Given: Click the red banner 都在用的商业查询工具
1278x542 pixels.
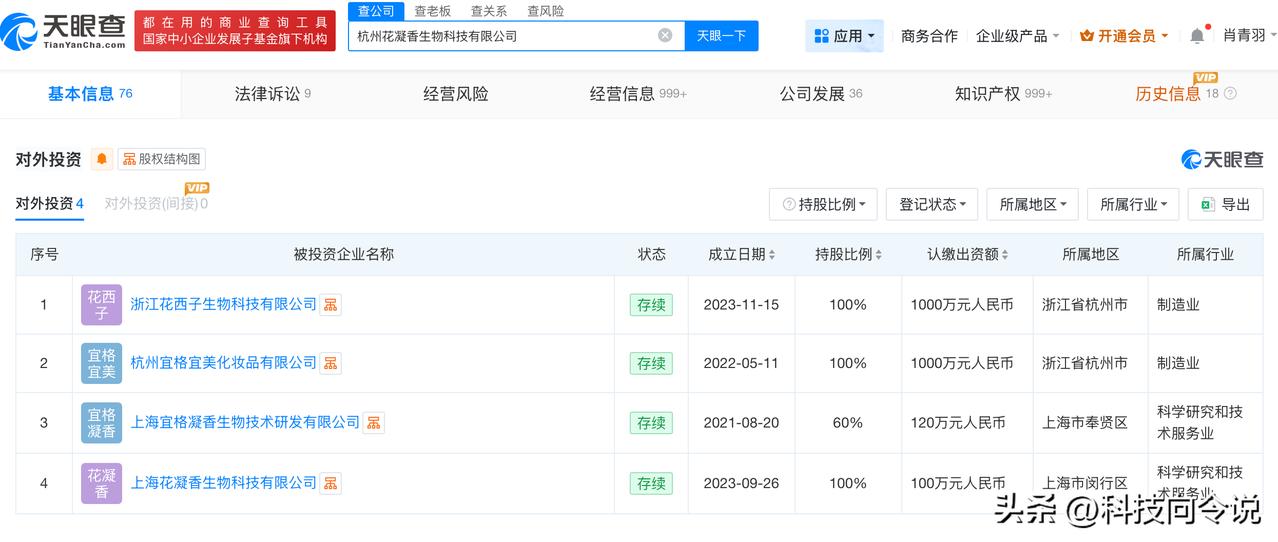Looking at the screenshot, I should [235, 31].
